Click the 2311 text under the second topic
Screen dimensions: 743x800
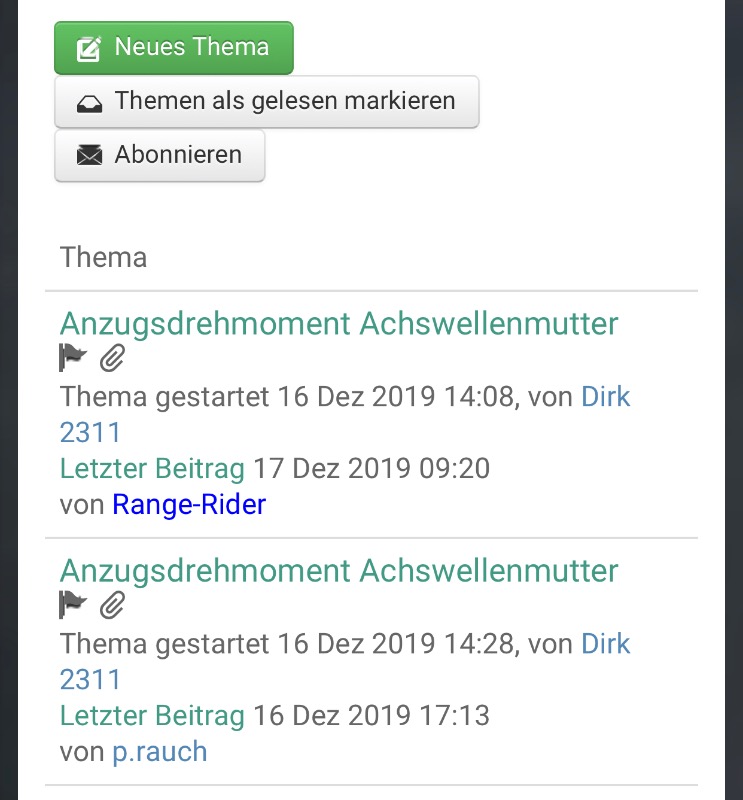[x=90, y=680]
